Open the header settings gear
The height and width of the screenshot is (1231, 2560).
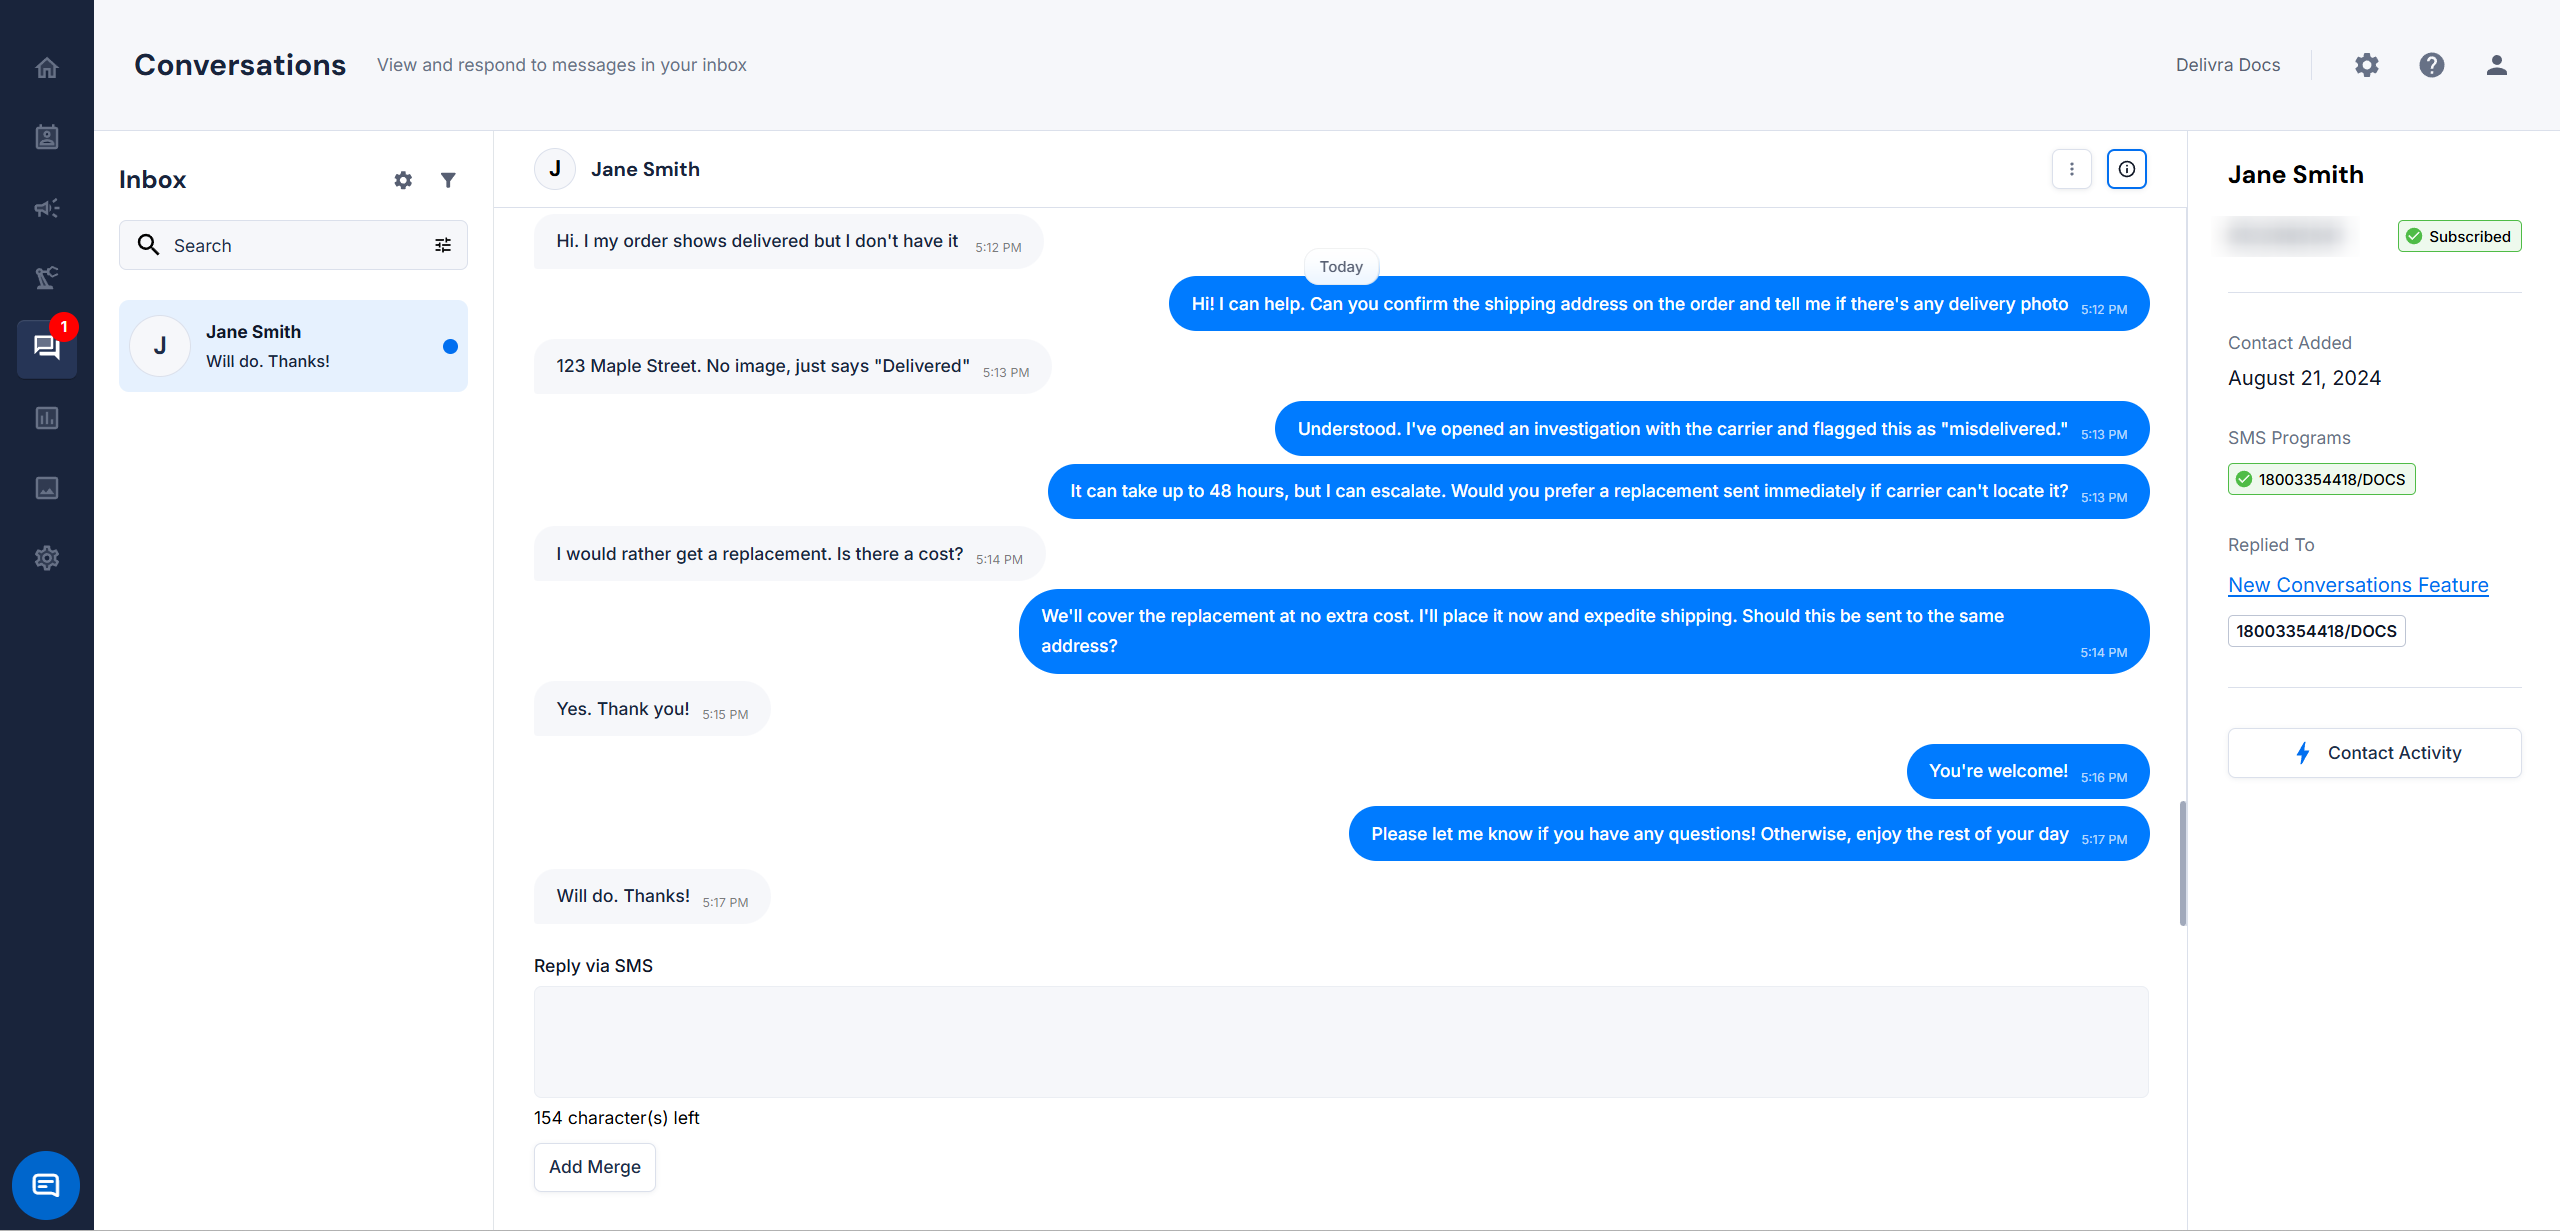coord(2366,65)
